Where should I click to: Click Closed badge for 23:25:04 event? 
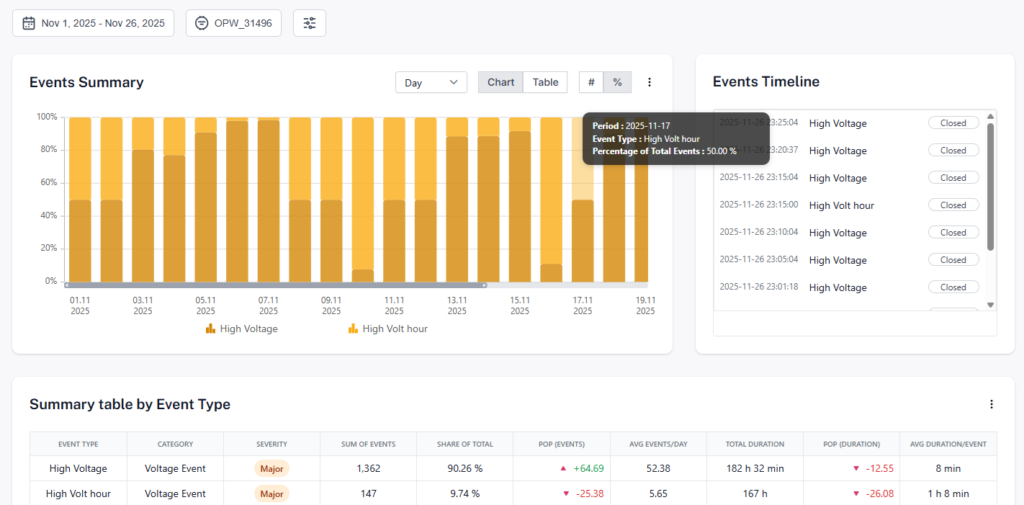[x=953, y=123]
